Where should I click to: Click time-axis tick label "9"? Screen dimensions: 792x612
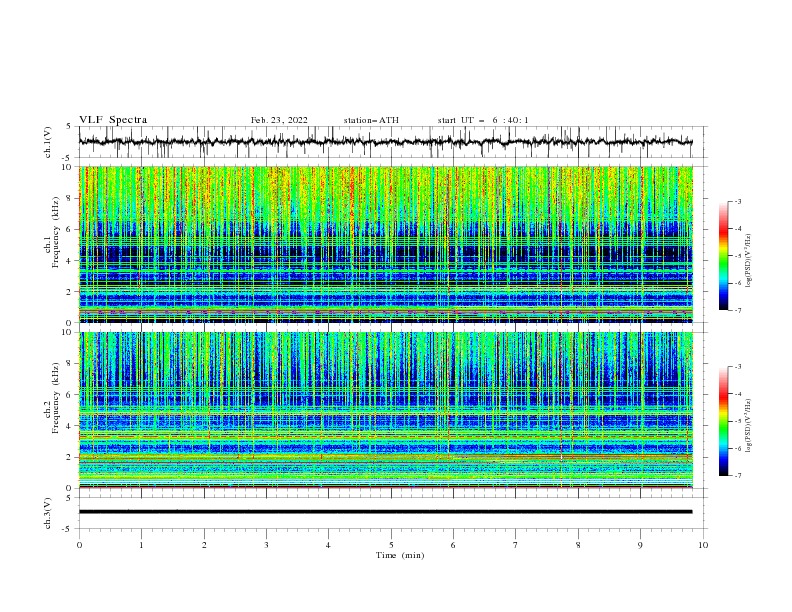pos(640,545)
